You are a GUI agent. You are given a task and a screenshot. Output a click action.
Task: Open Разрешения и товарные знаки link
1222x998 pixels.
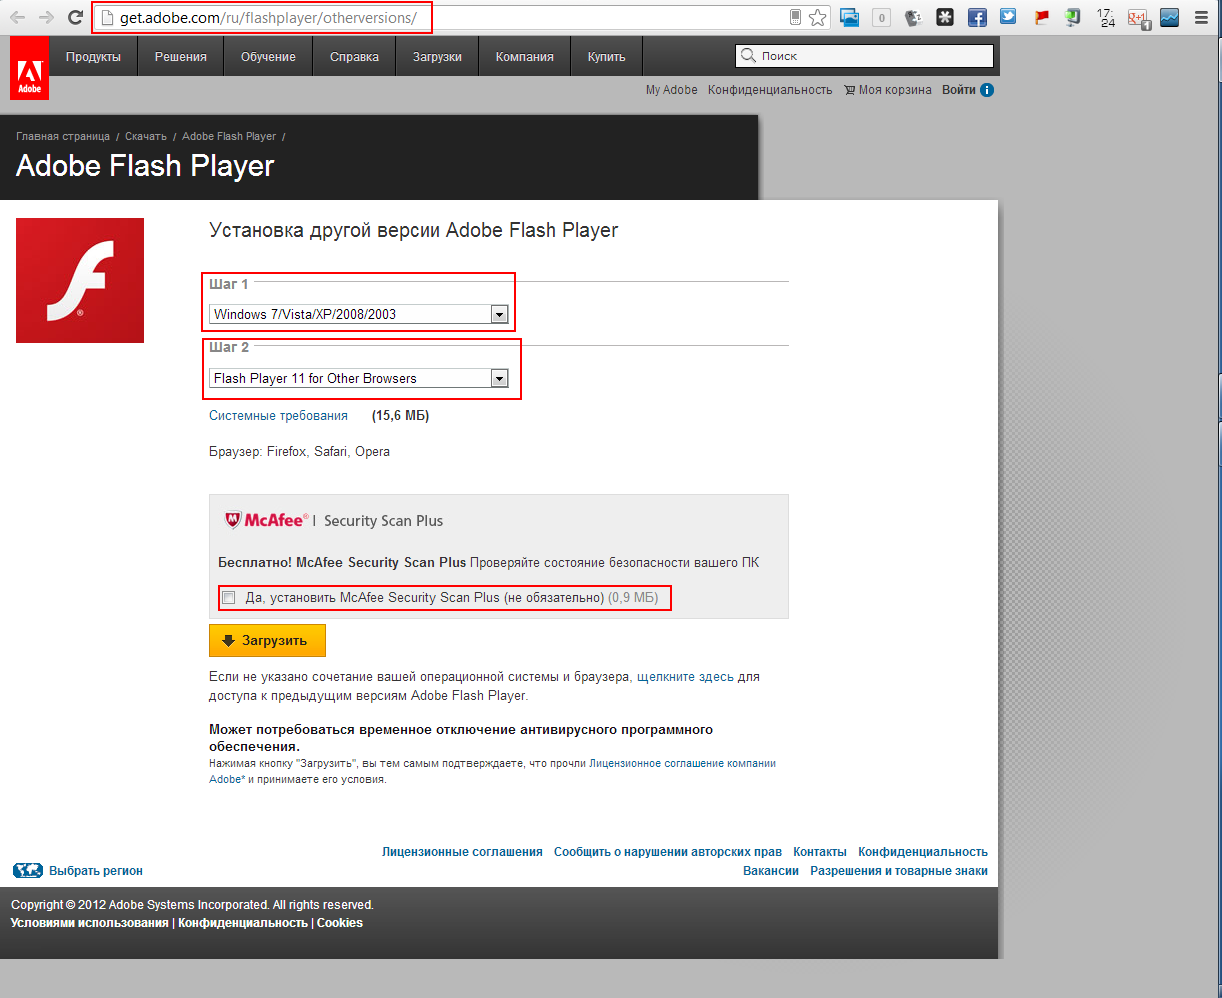coord(899,871)
